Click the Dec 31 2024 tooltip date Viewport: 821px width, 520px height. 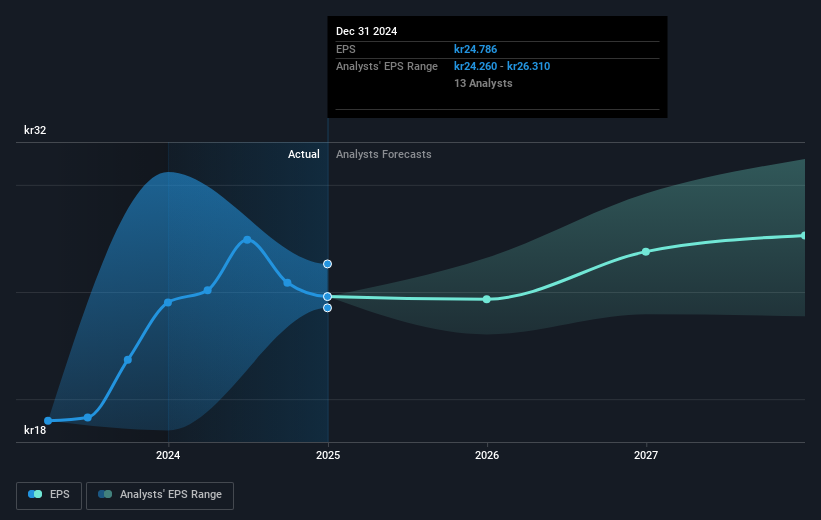(367, 31)
